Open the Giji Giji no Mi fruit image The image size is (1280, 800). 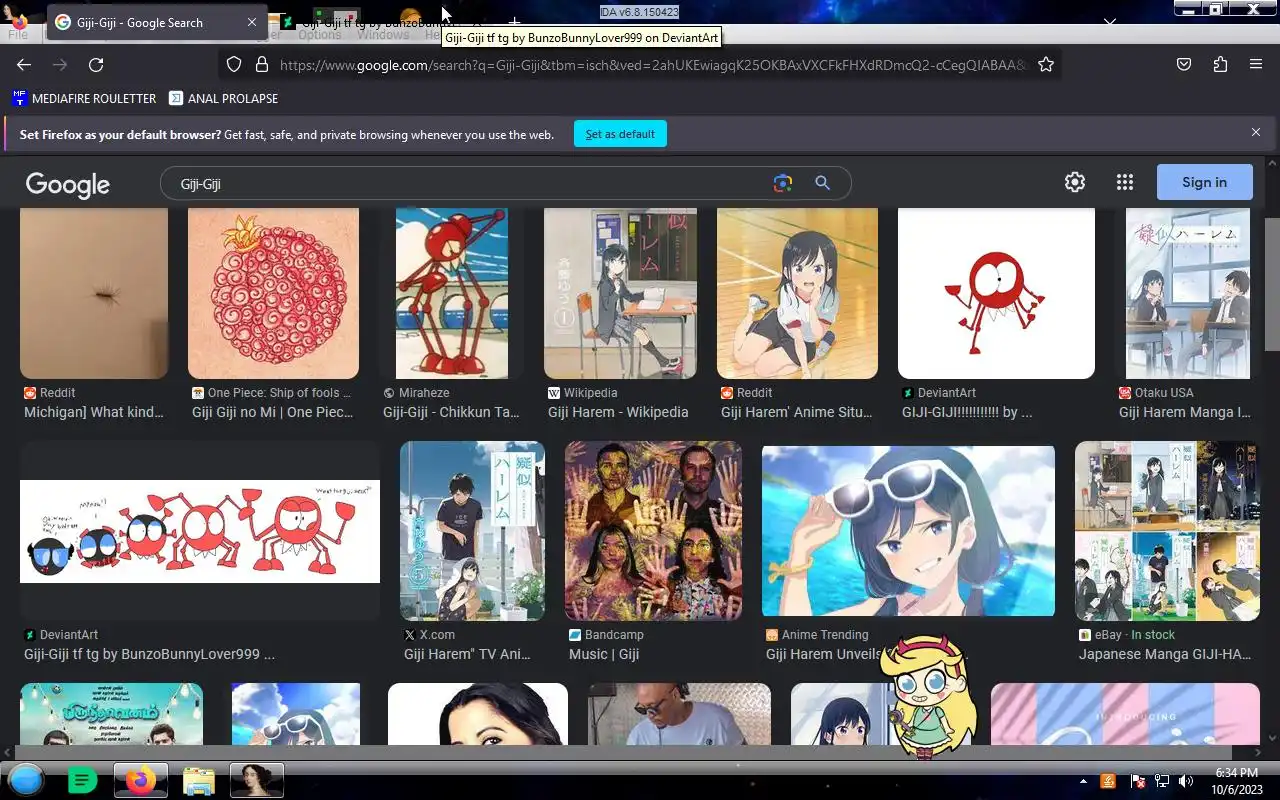[x=273, y=293]
